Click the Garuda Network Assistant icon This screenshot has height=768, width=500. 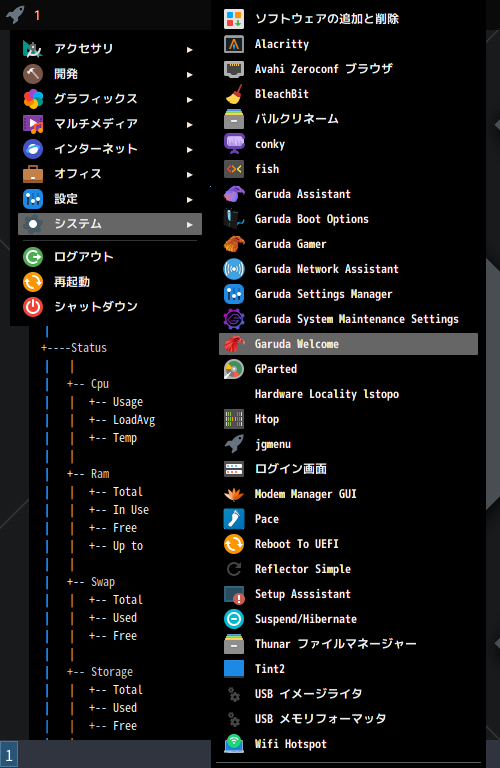[x=234, y=269]
